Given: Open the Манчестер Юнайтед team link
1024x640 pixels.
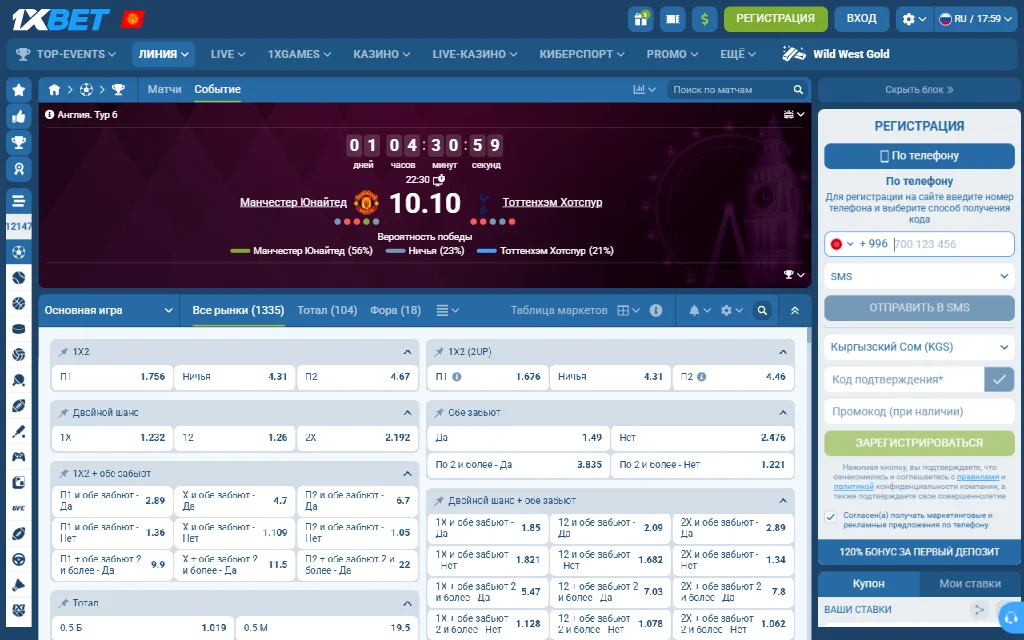Looking at the screenshot, I should pos(293,202).
